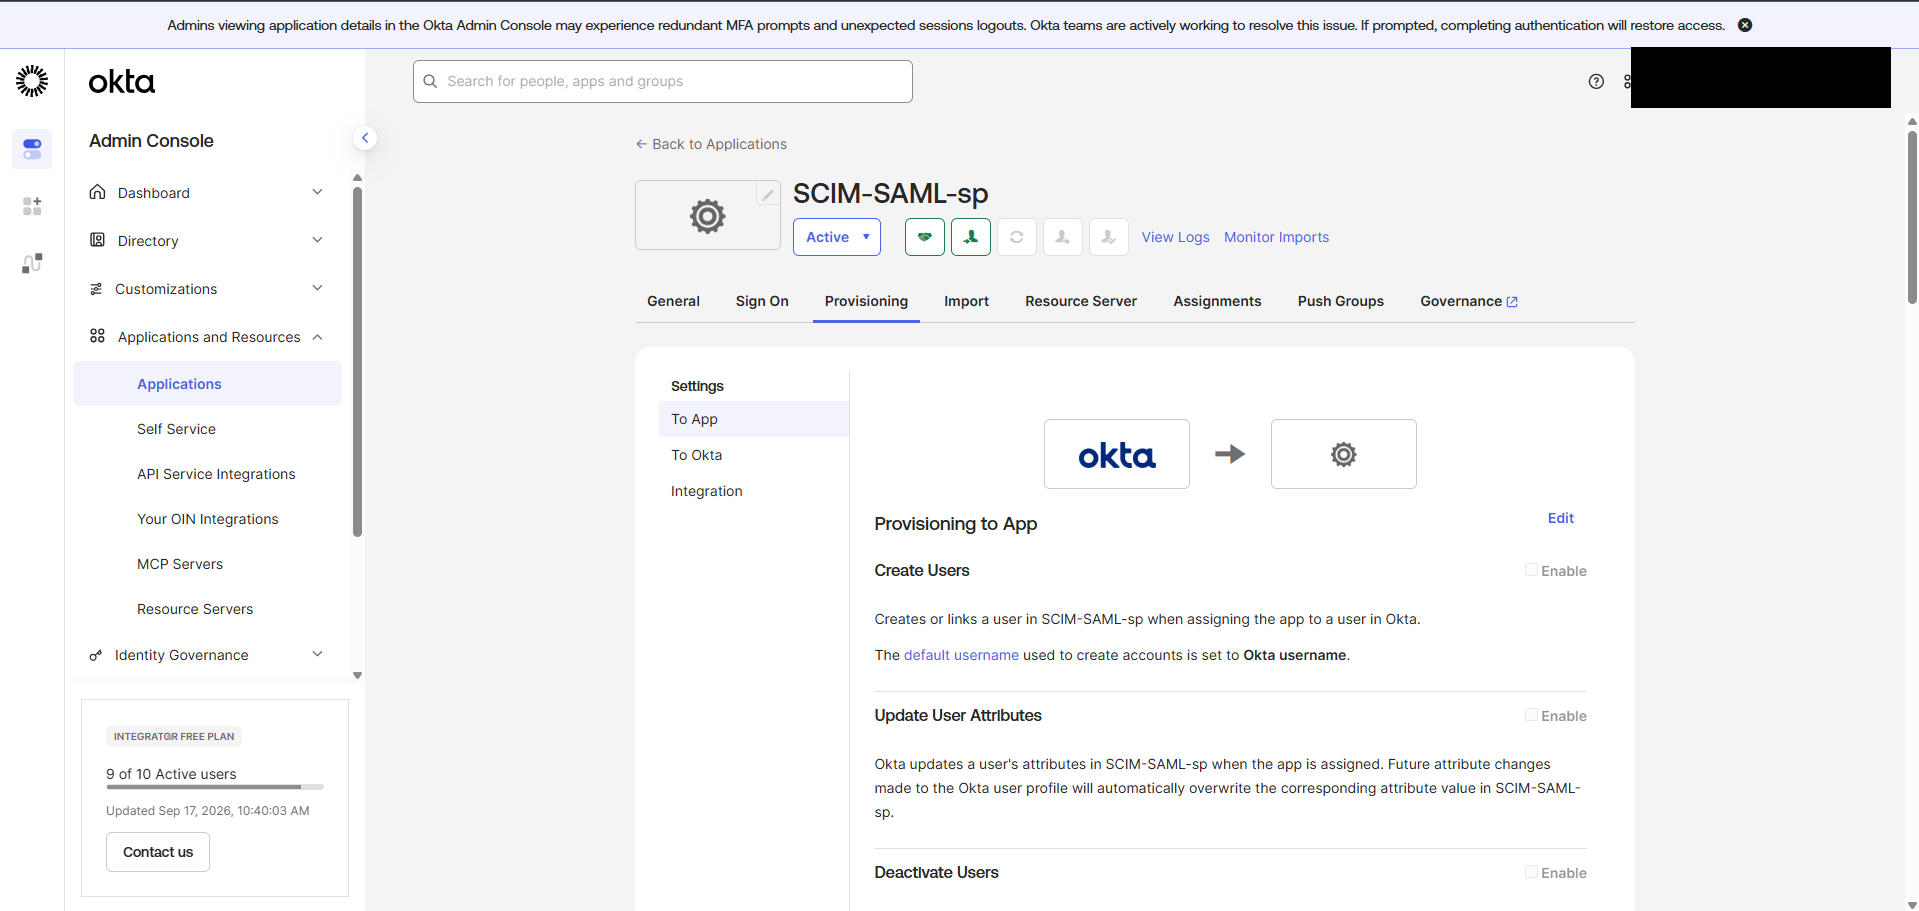Open the Active status dropdown
Image resolution: width=1919 pixels, height=911 pixels.
click(x=837, y=237)
